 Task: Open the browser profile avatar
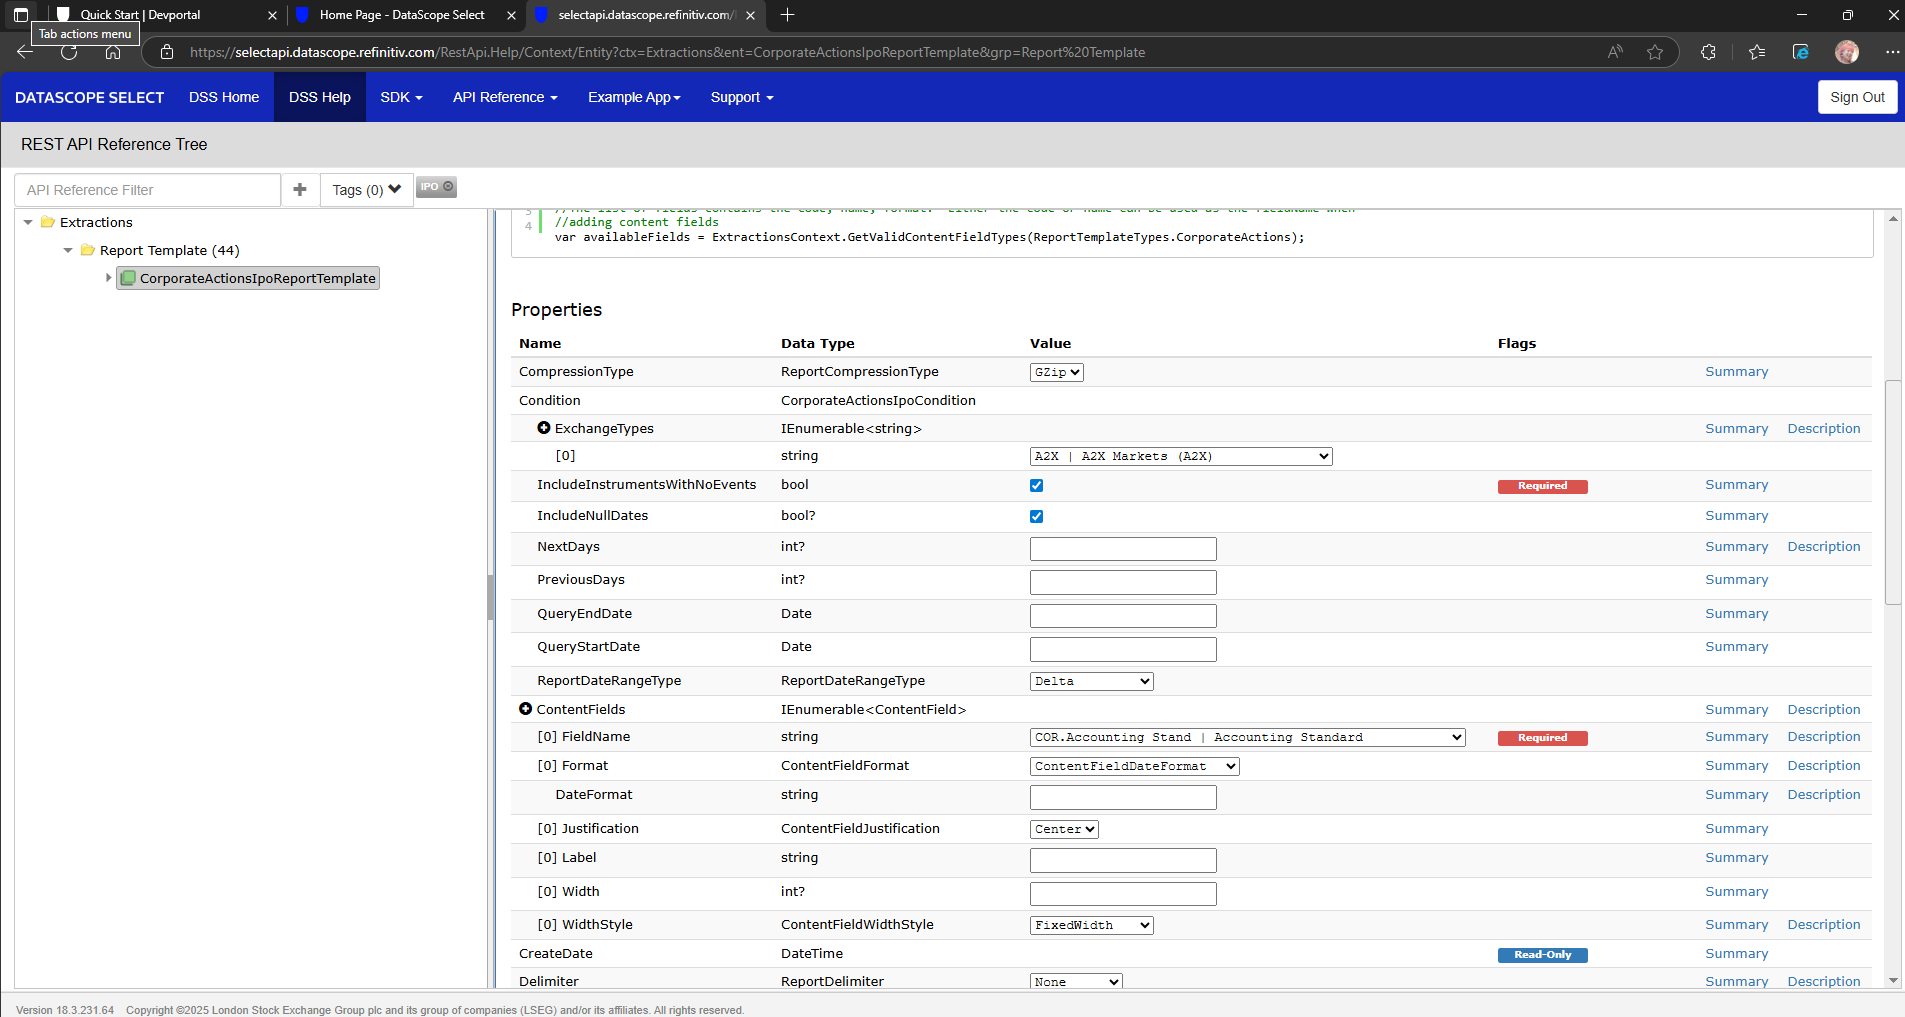pos(1847,52)
